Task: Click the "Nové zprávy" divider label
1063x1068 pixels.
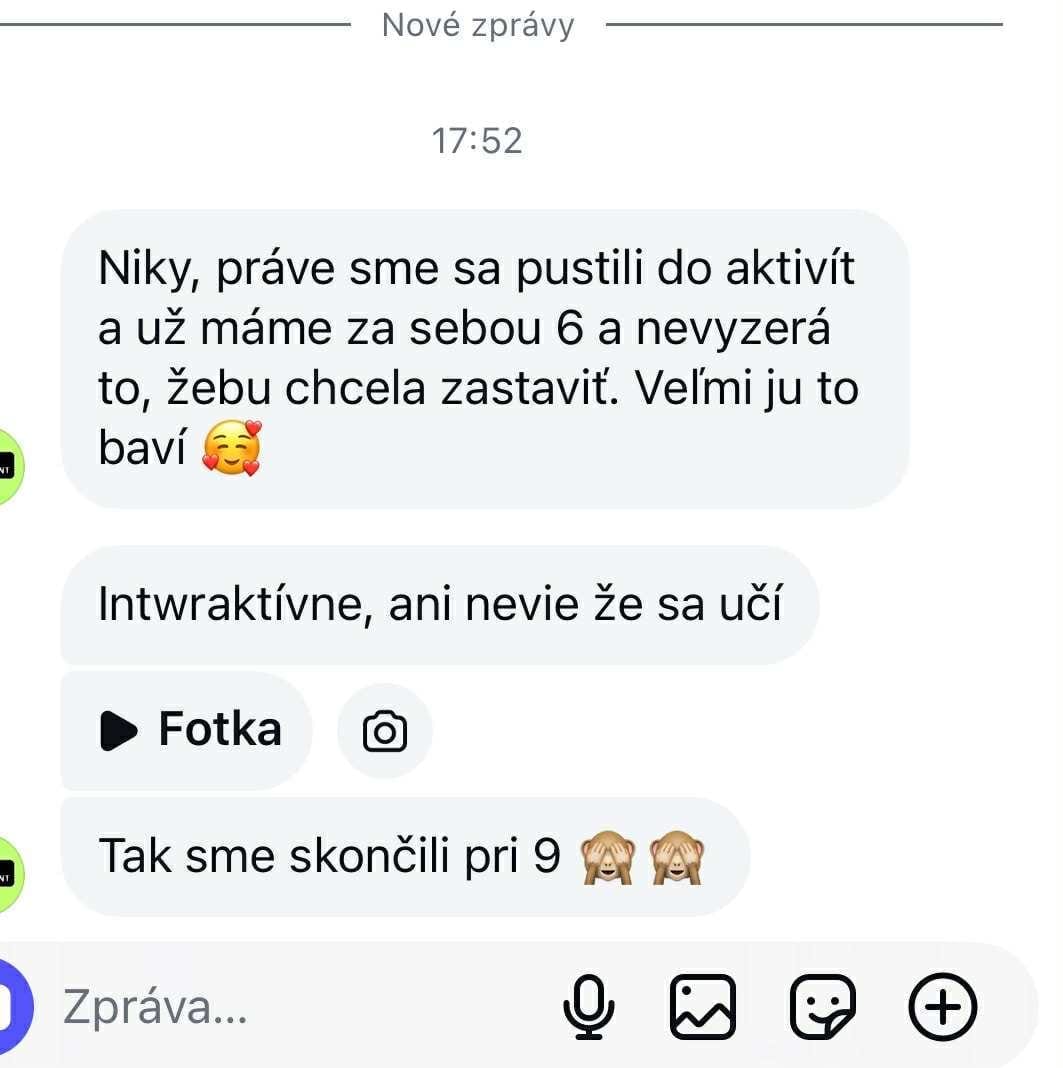Action: (x=478, y=26)
